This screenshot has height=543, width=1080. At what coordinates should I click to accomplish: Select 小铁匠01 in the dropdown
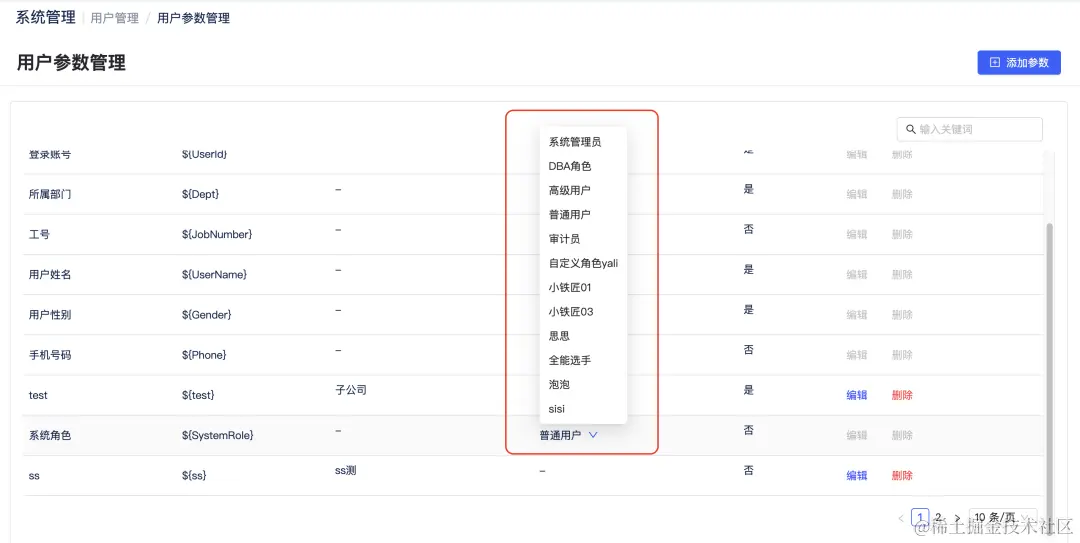[570, 287]
